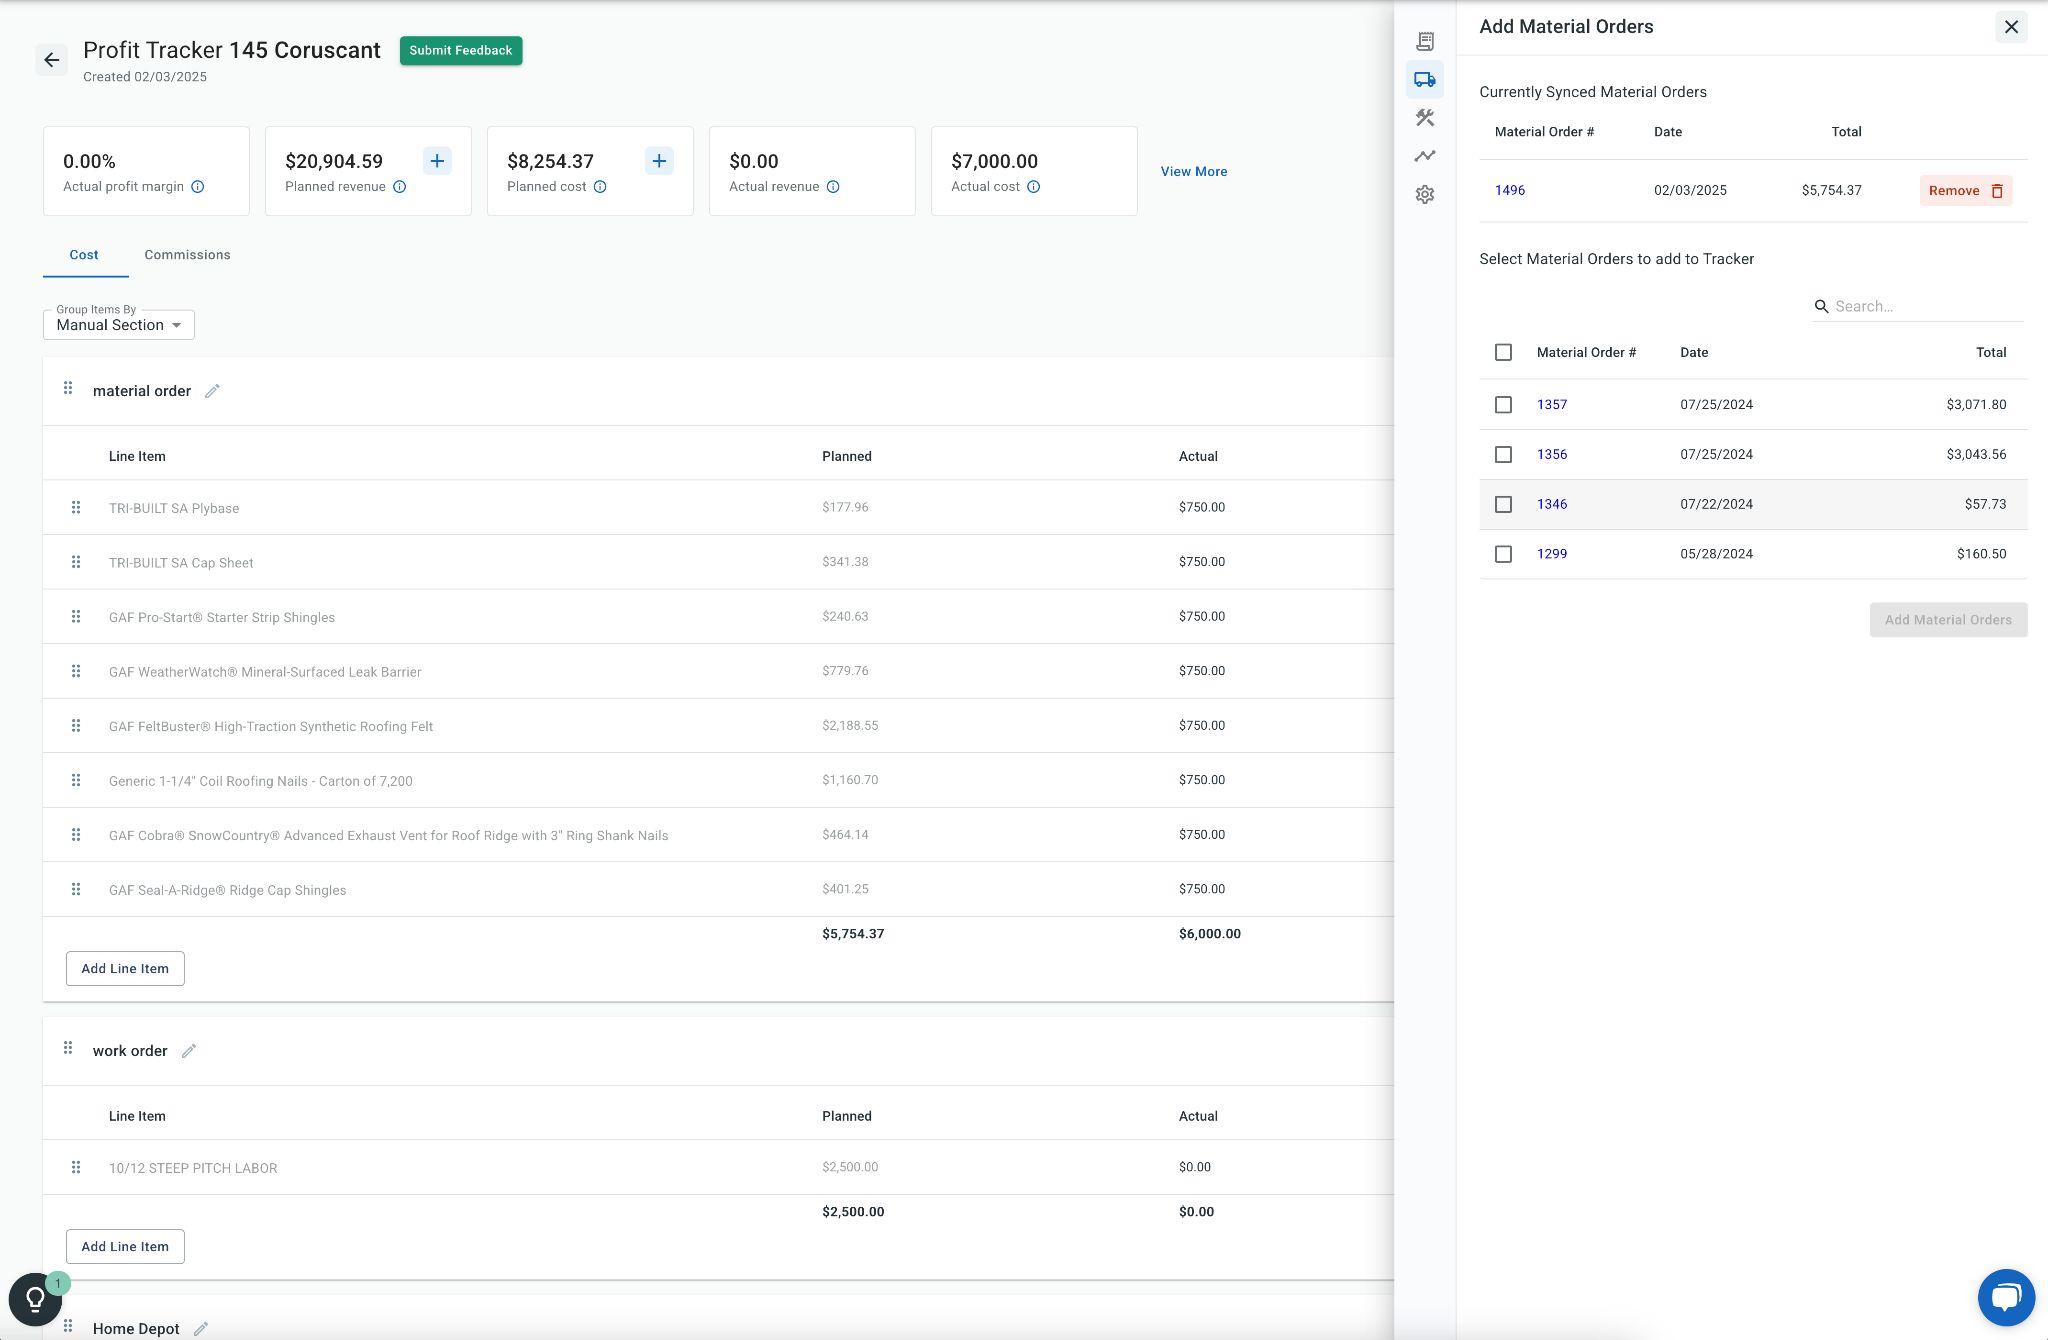The width and height of the screenshot is (2048, 1340).
Task: Open material order 1356 link
Action: 1551,455
